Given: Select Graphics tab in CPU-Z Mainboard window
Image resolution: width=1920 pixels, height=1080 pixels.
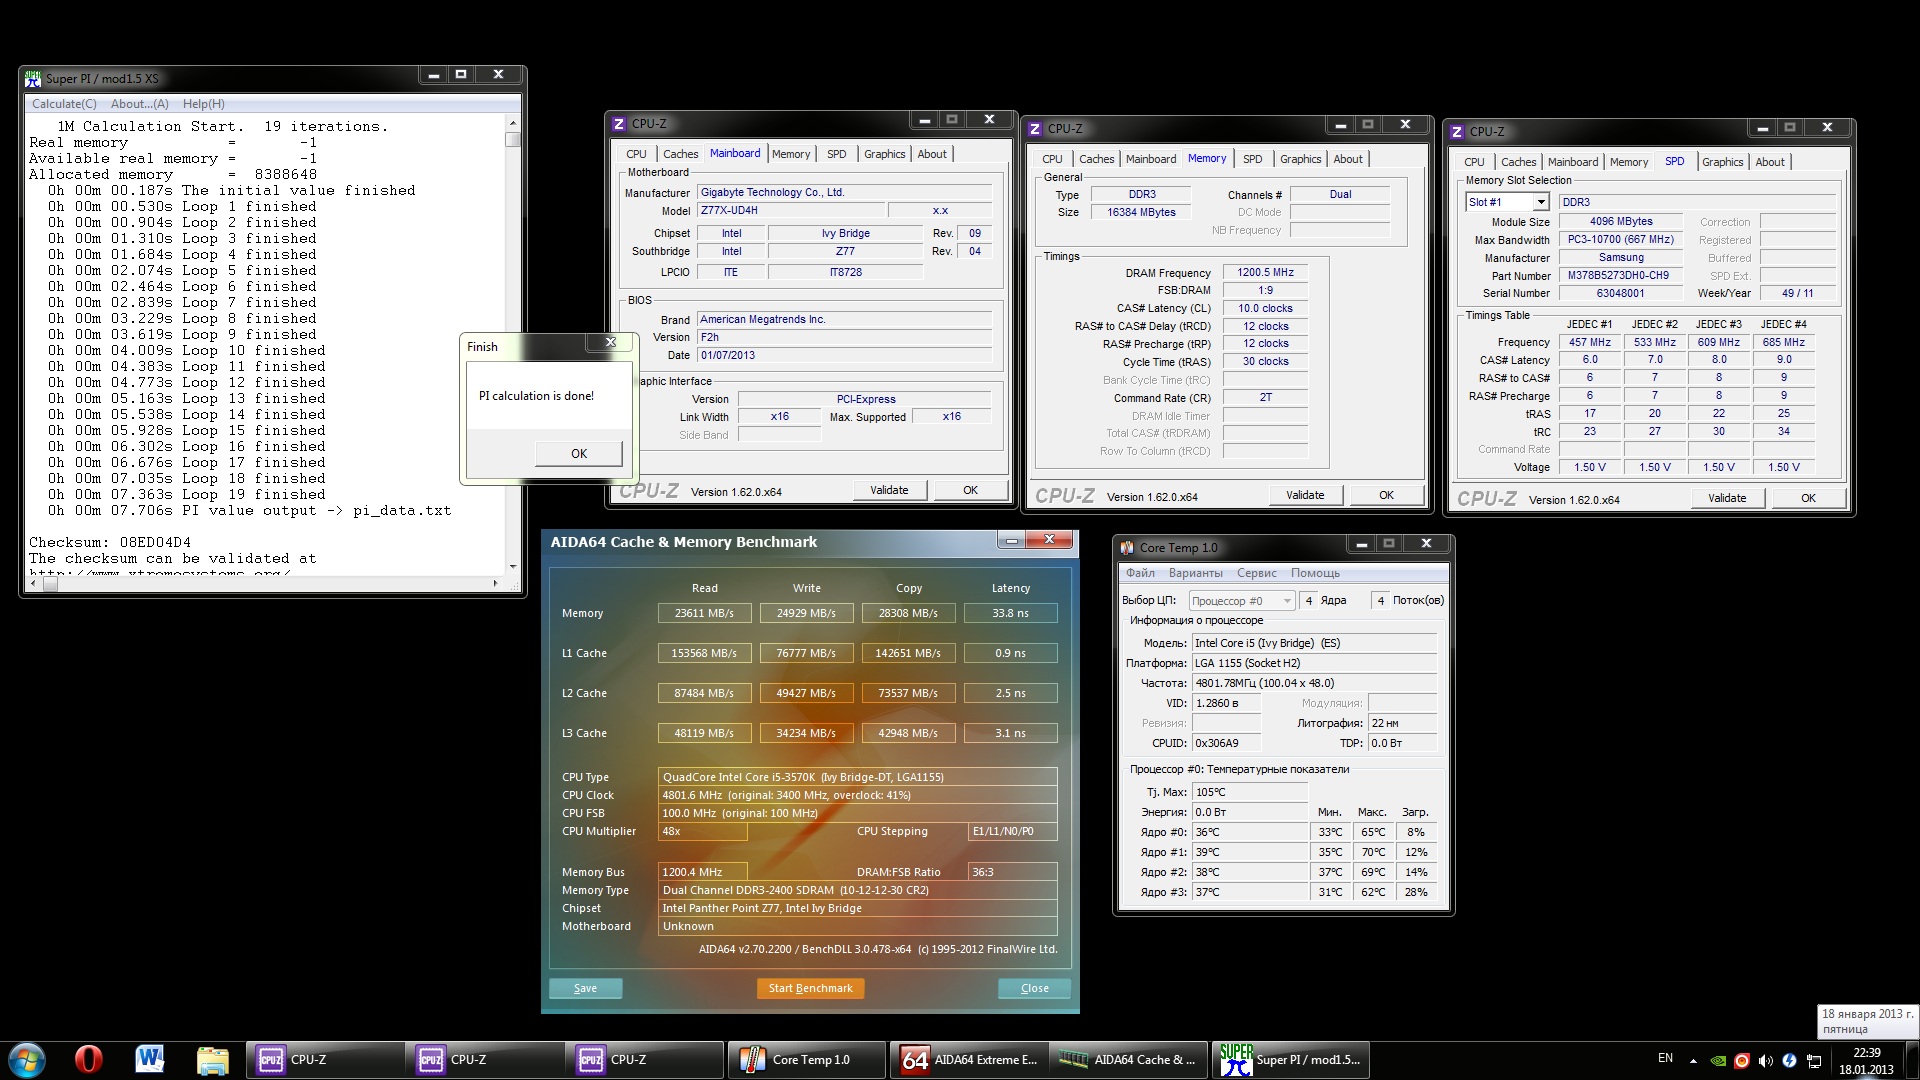Looking at the screenshot, I should point(884,154).
